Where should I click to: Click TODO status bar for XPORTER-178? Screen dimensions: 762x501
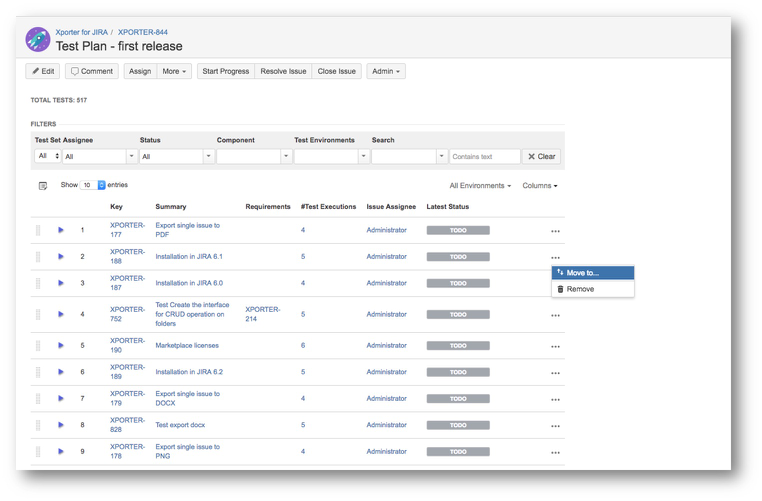(x=458, y=451)
